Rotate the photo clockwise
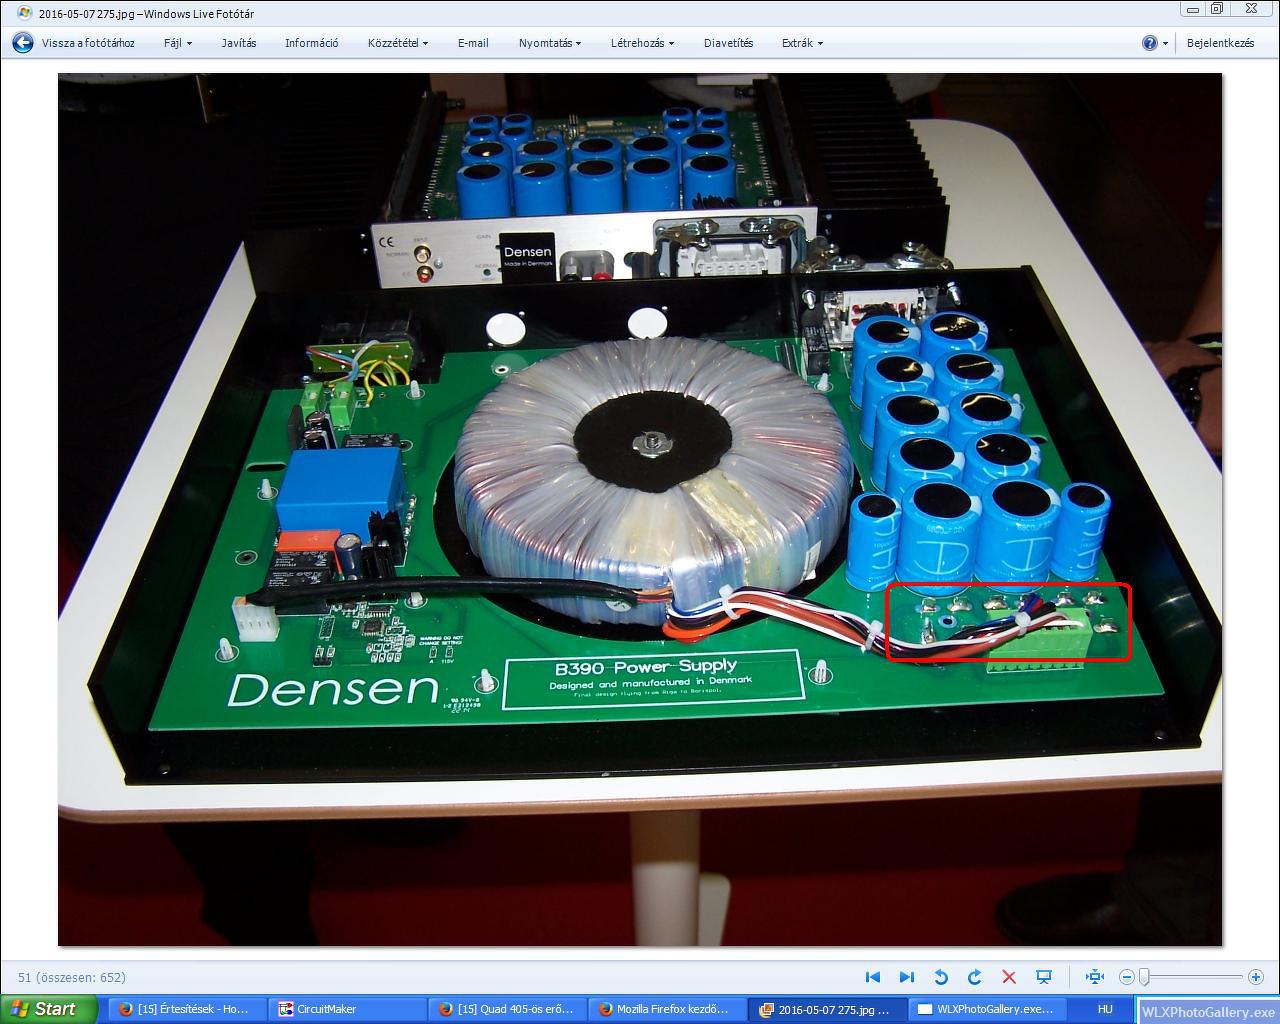This screenshot has width=1280, height=1024. click(975, 977)
